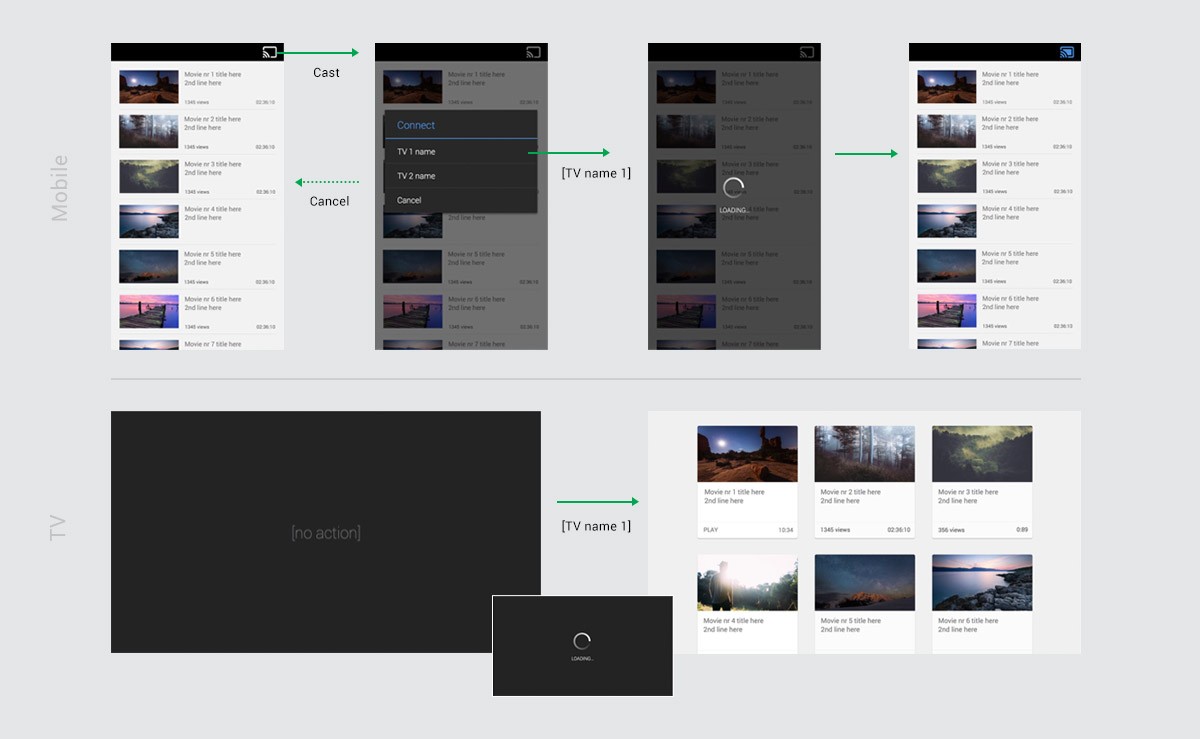Choose TV 2 name from the device list

416,176
